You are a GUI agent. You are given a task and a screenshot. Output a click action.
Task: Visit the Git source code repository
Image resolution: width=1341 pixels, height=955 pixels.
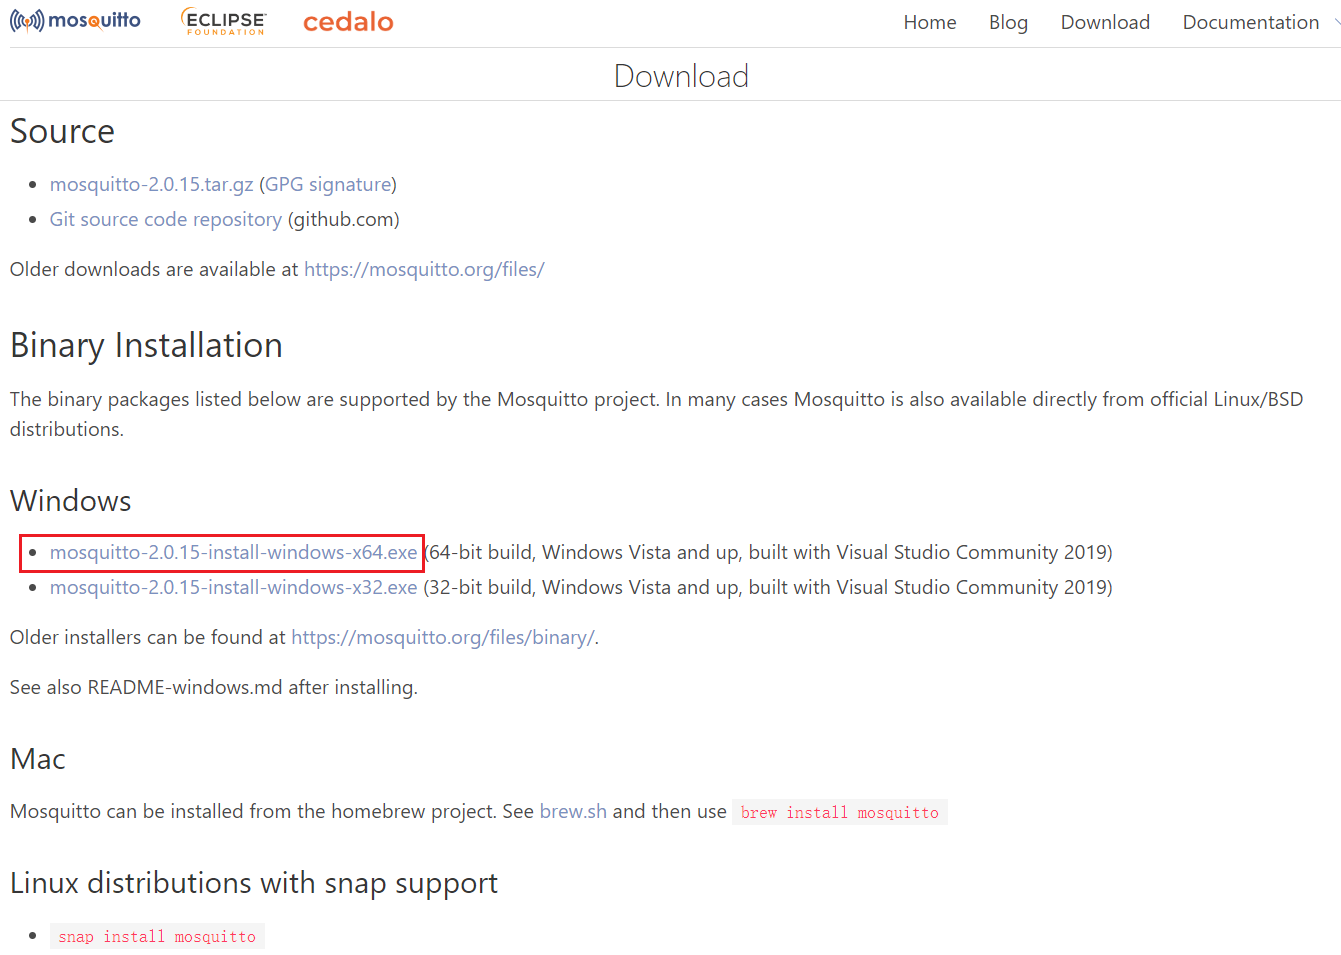(166, 219)
